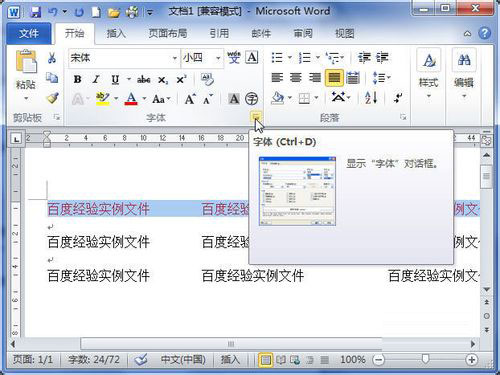Create a new blank document icon
The image size is (500, 375).
[x=96, y=13]
